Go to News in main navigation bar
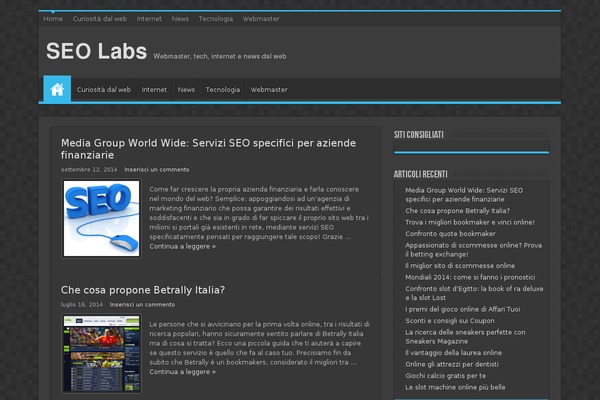This screenshot has height=400, width=600. click(x=186, y=90)
